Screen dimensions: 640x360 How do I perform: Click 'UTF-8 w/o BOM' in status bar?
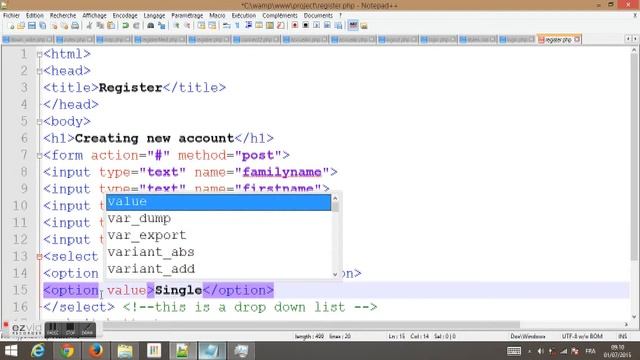[x=582, y=336]
